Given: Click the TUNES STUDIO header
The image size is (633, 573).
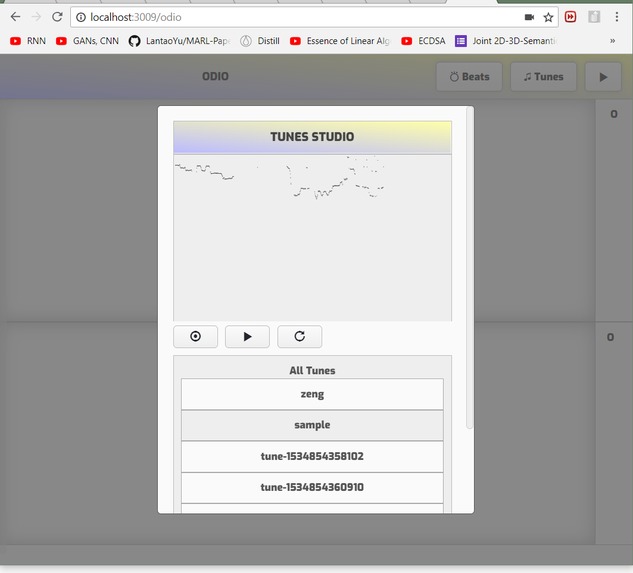Looking at the screenshot, I should pyautogui.click(x=312, y=137).
